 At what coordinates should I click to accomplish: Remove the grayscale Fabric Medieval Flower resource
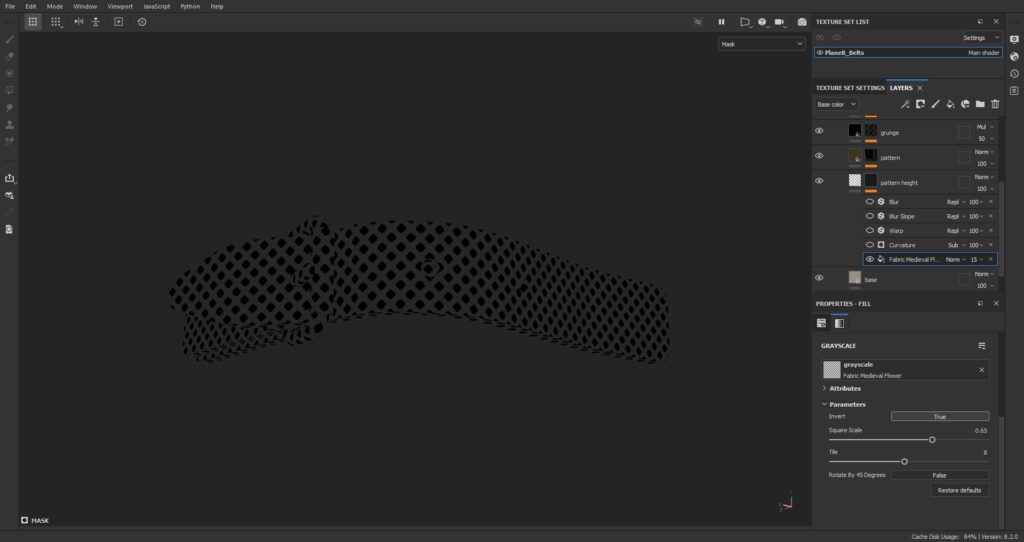point(981,370)
